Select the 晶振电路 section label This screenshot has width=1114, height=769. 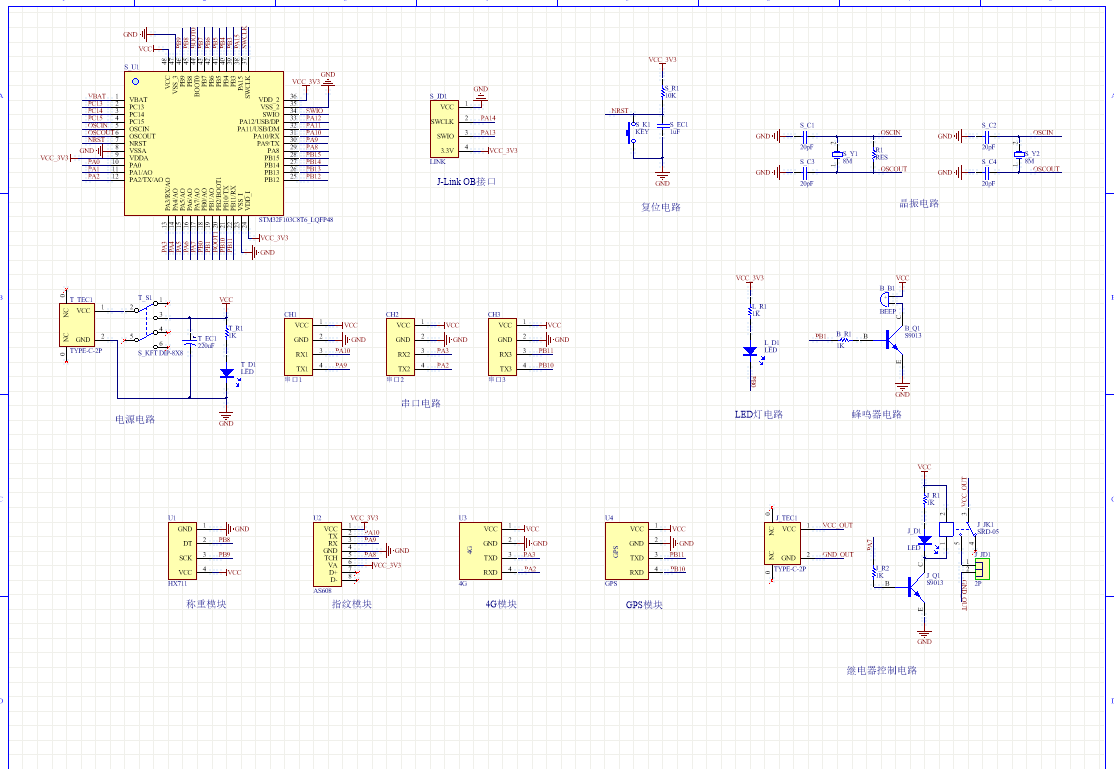pos(919,203)
